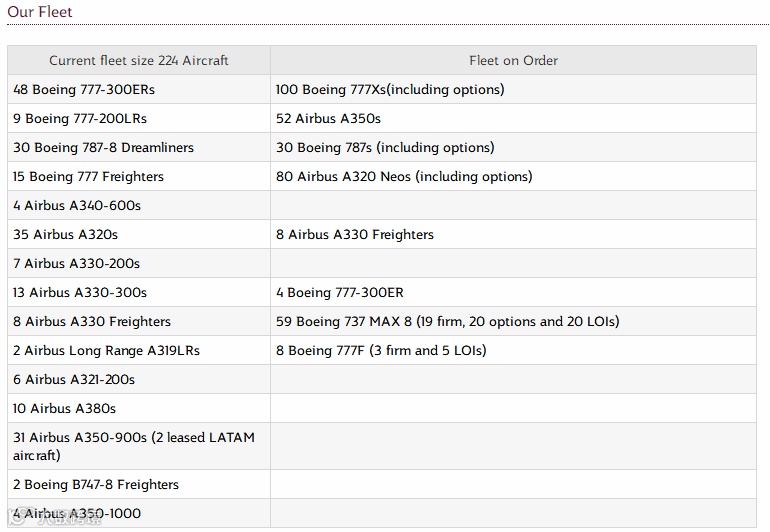Screen dimensions: 770x532
Task: Select '2 Airbus Long Range A319LRs' row
Action: [106, 350]
